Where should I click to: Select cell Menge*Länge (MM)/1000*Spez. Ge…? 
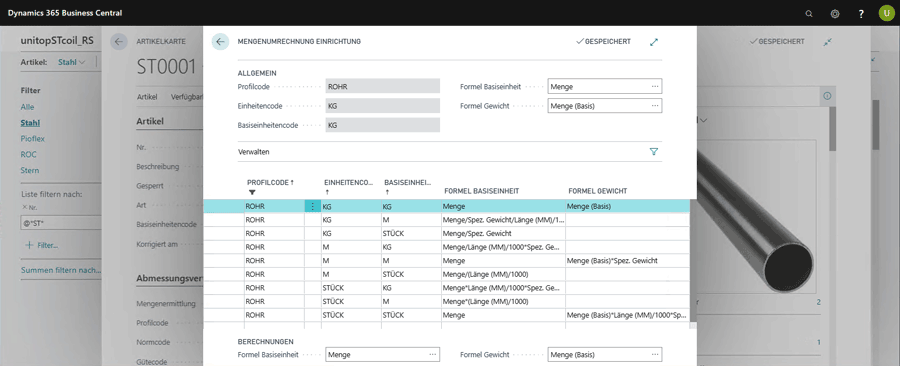503,288
